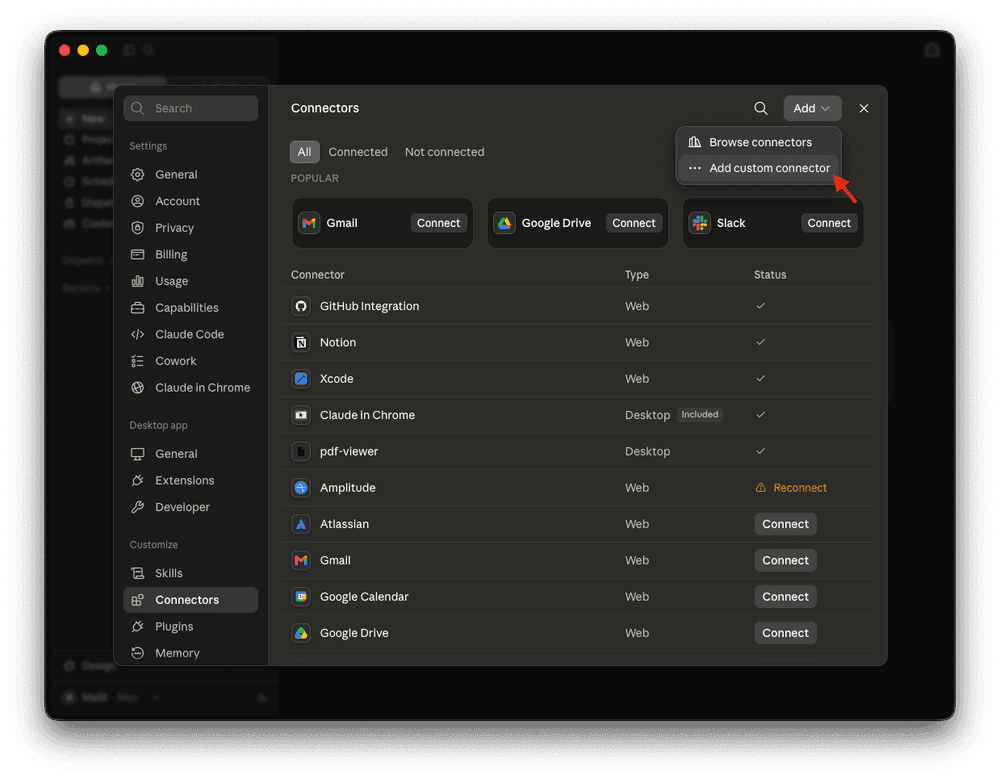Viewport: 1000px width, 780px height.
Task: Open the Add dropdown button
Action: [x=812, y=108]
